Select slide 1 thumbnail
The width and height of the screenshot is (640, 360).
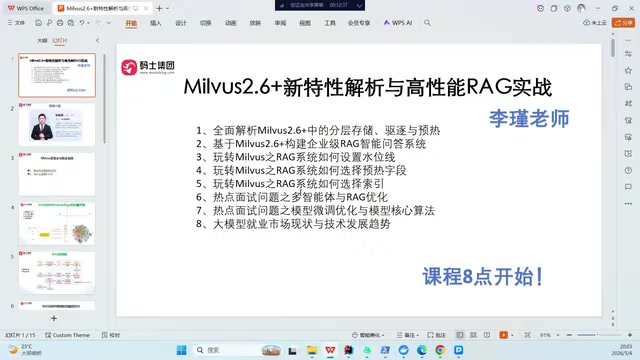57,75
